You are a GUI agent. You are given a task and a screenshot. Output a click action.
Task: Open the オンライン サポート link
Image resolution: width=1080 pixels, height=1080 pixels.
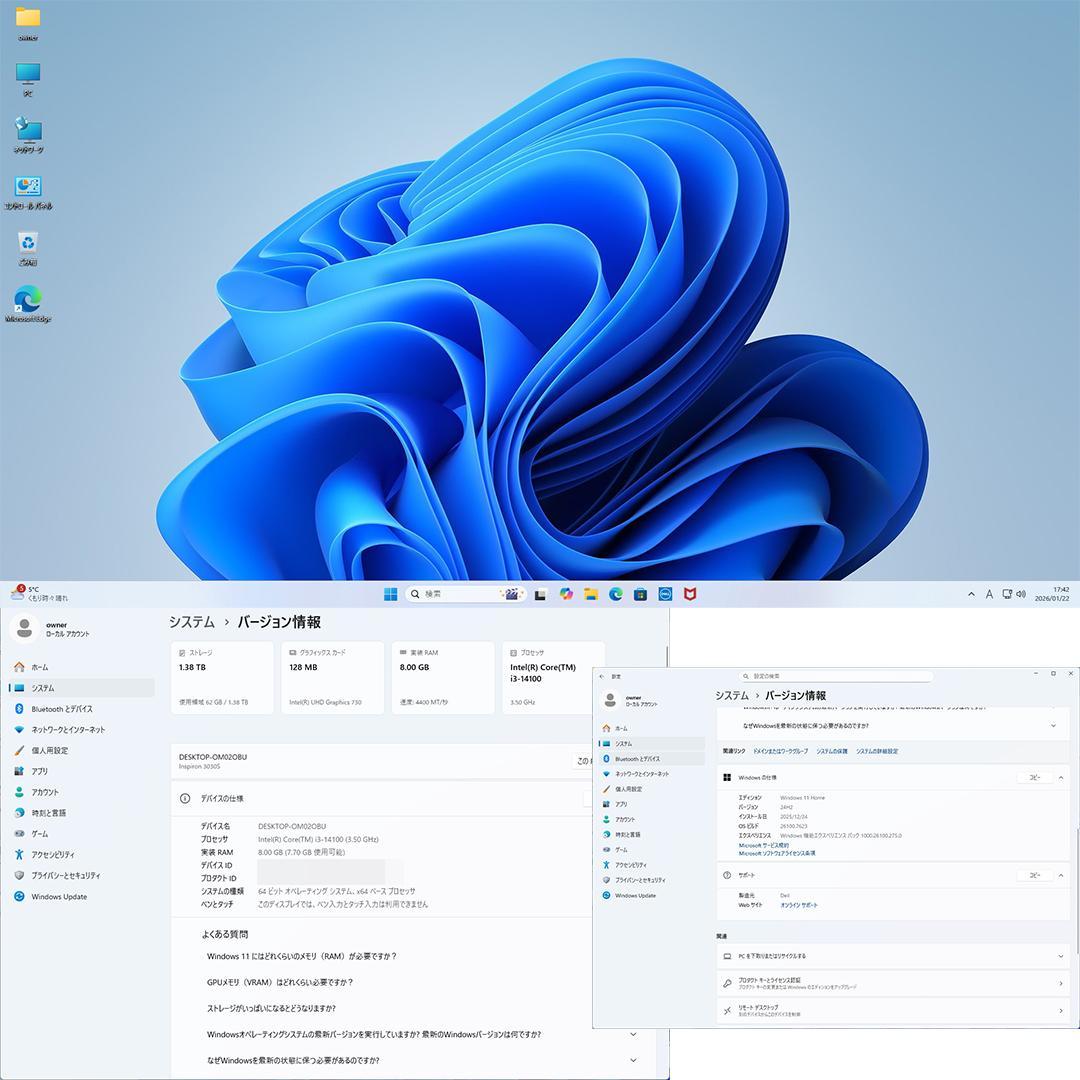[798, 905]
